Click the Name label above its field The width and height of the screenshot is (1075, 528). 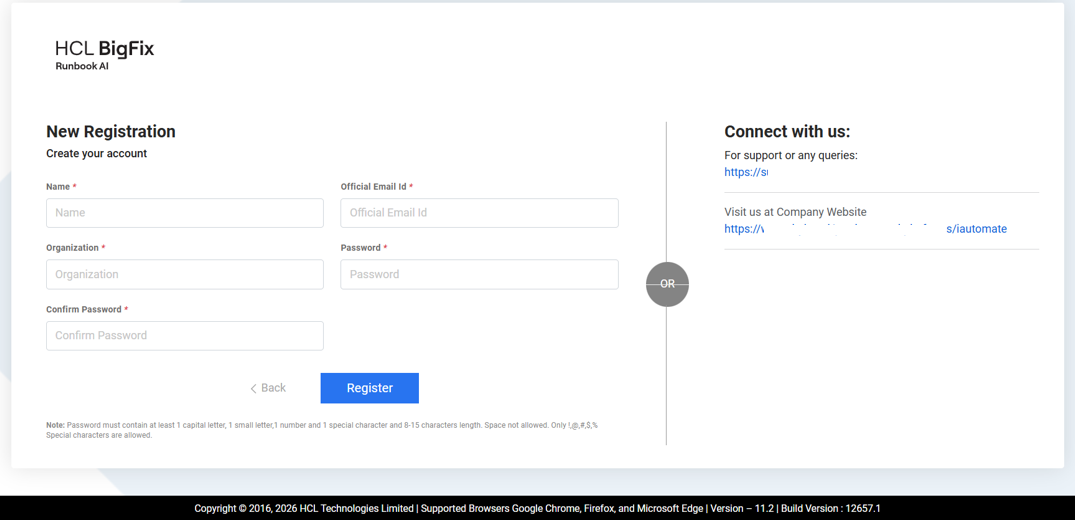[58, 187]
